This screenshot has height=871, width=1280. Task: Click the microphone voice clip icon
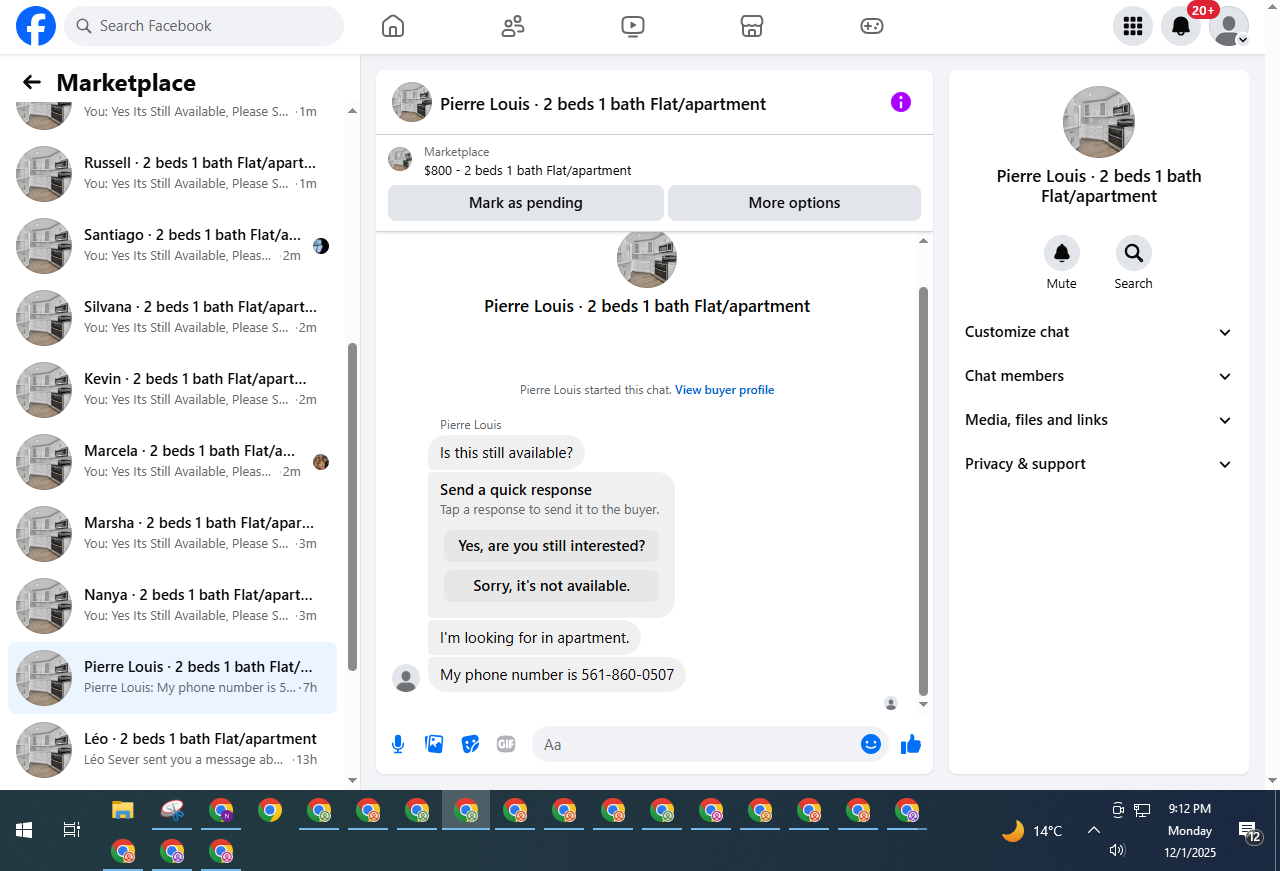click(x=398, y=744)
